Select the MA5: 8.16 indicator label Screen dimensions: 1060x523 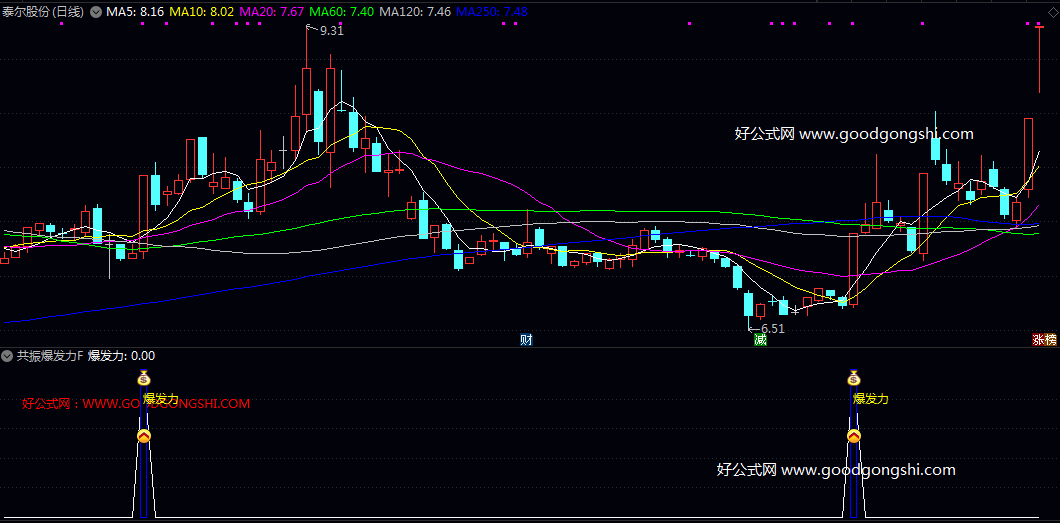tap(135, 12)
